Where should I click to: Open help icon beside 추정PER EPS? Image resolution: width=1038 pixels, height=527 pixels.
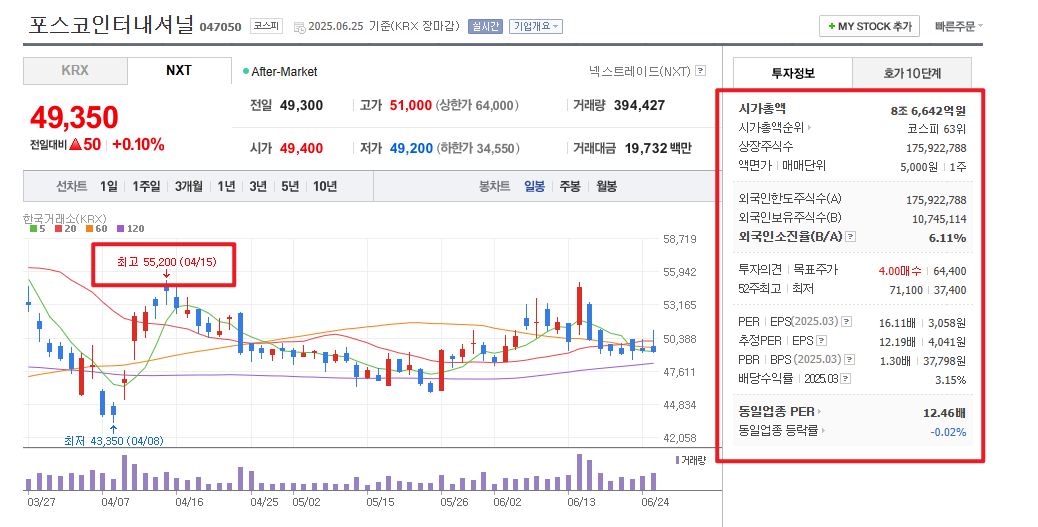coord(822,341)
